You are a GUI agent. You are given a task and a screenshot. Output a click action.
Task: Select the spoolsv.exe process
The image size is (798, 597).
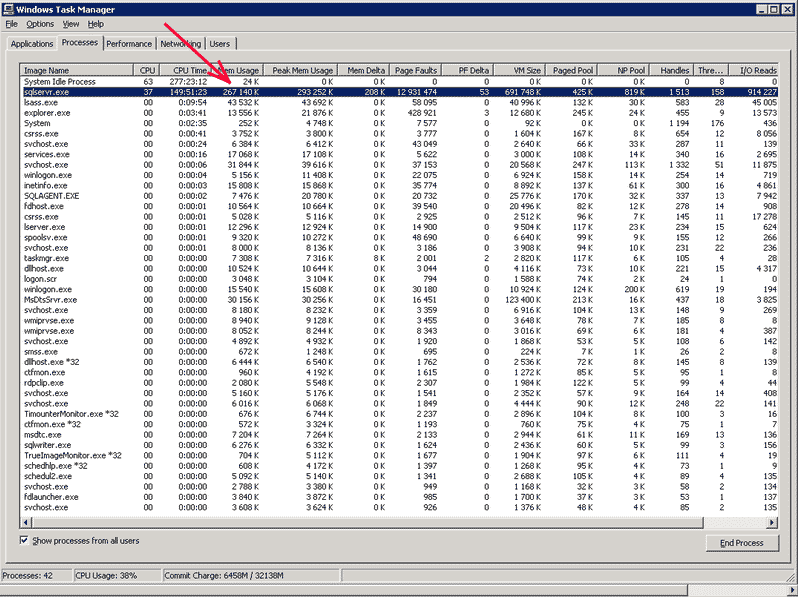399,237
